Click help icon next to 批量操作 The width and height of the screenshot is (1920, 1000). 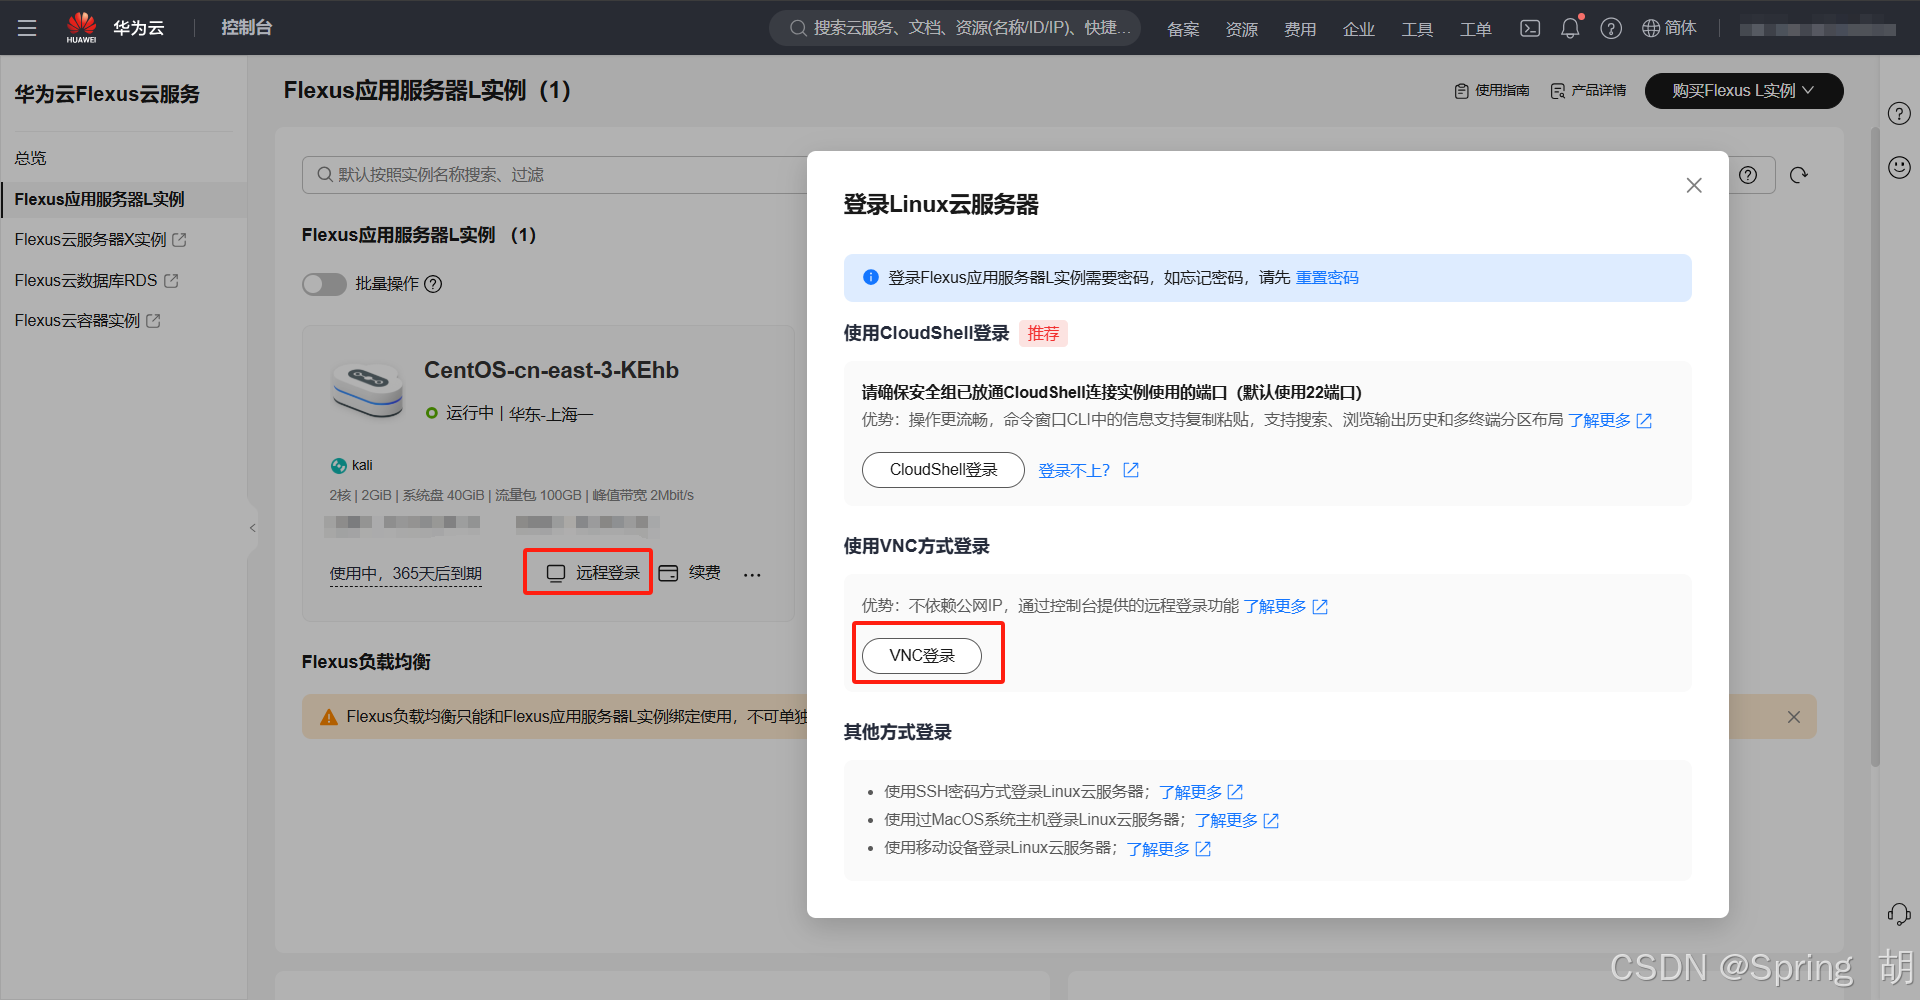[x=433, y=284]
